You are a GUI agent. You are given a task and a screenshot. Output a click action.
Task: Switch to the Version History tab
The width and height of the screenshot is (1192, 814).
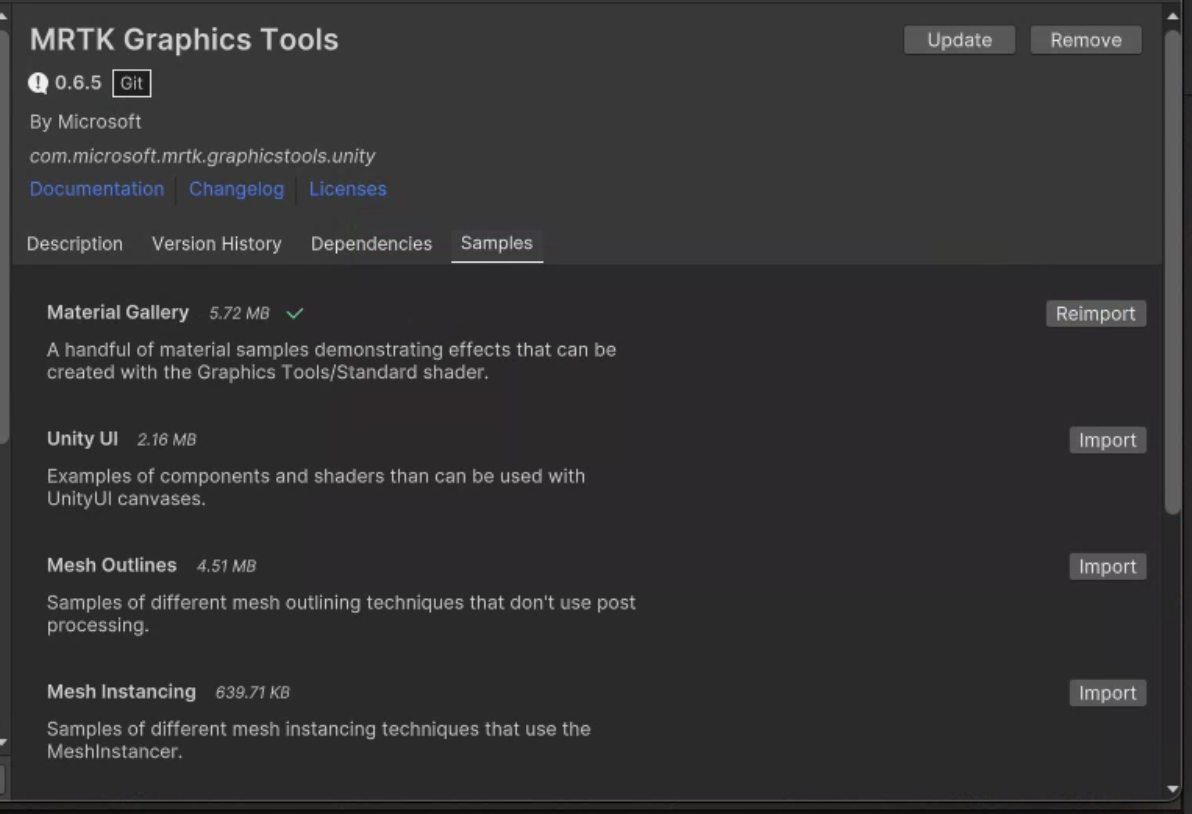tap(217, 244)
